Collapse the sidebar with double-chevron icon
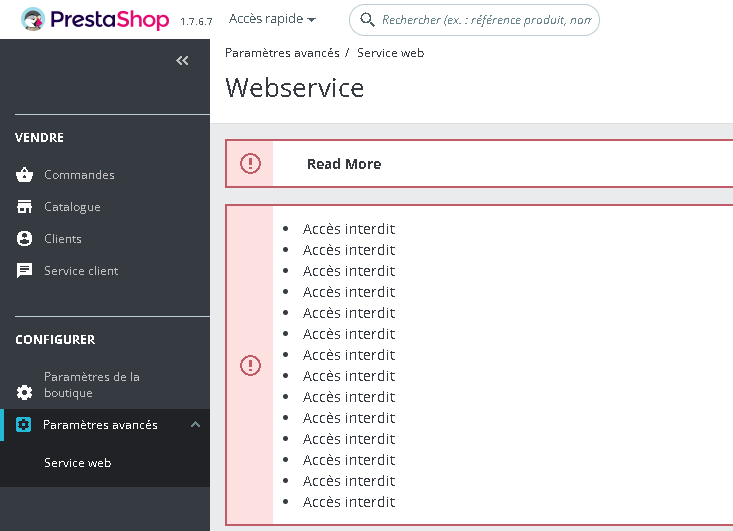This screenshot has height=531, width=733. coord(182,60)
